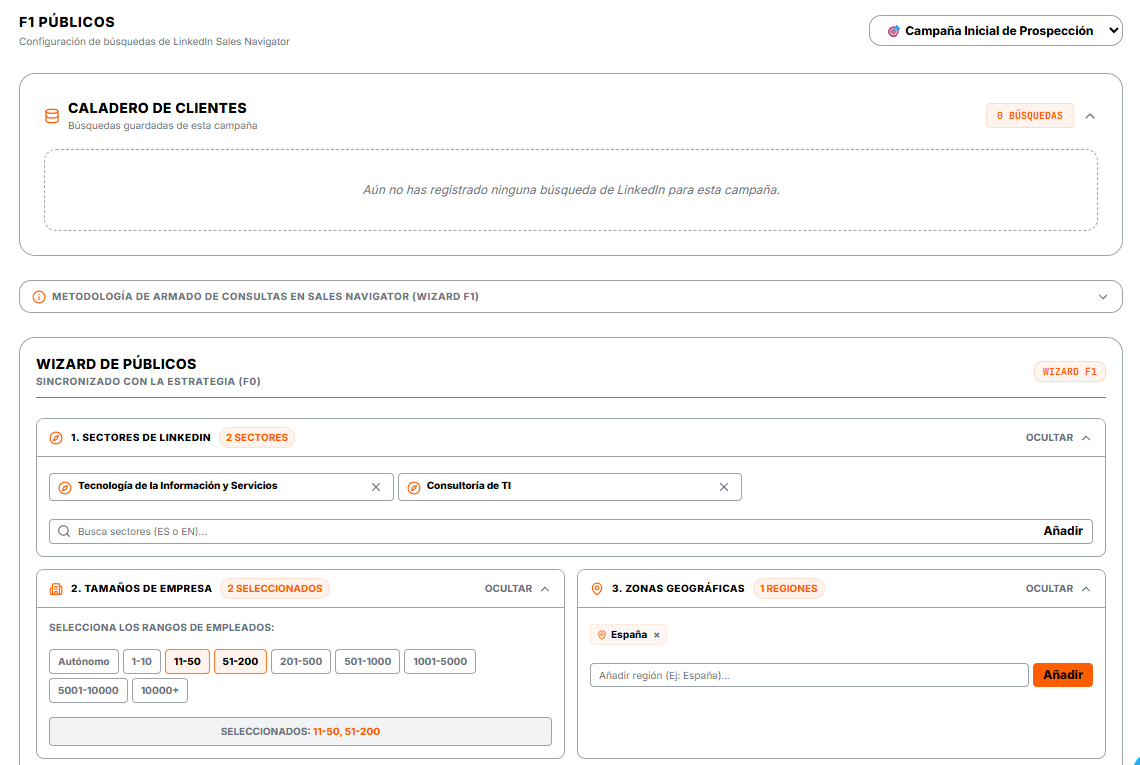Viewport: 1140px width, 765px height.
Task: Click the 0 Búsquedas badge
Action: (1029, 116)
